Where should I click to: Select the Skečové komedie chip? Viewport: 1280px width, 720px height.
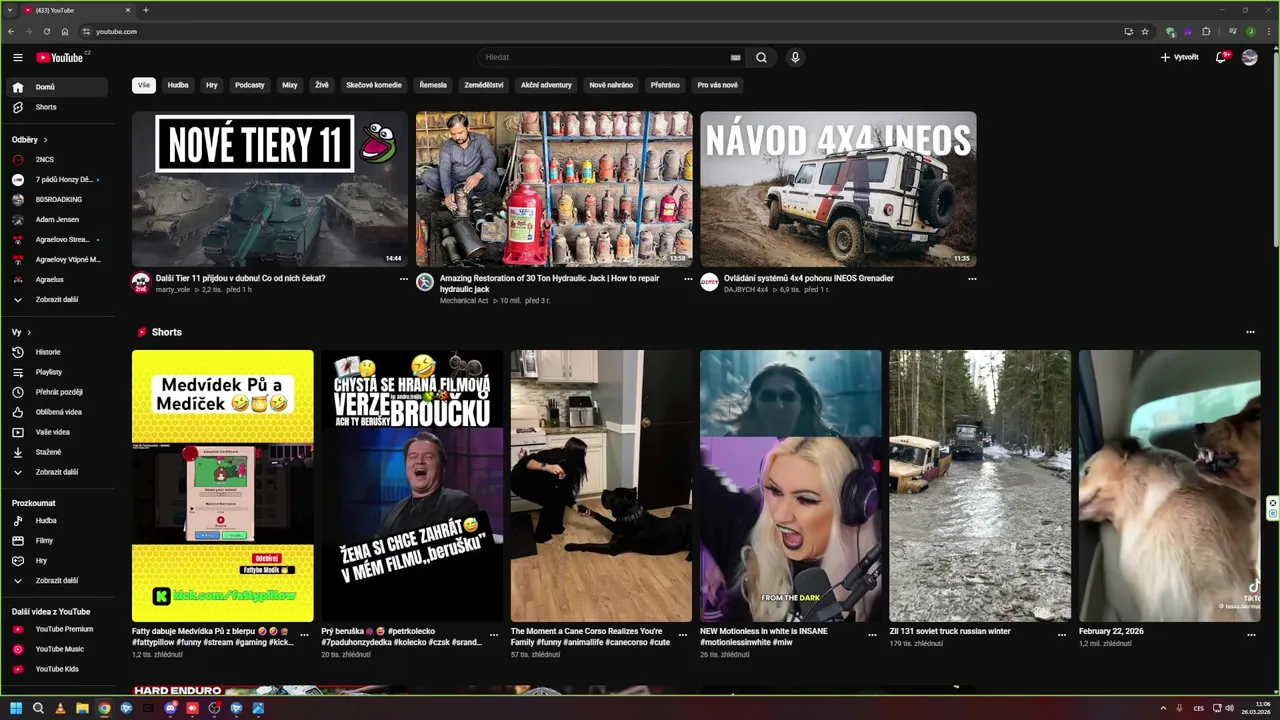tap(374, 85)
